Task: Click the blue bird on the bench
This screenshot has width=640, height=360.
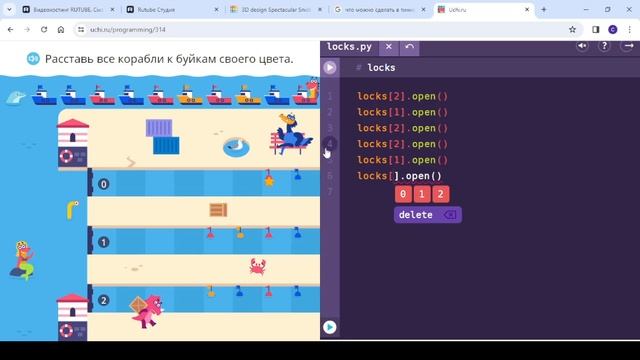Action: click(292, 134)
